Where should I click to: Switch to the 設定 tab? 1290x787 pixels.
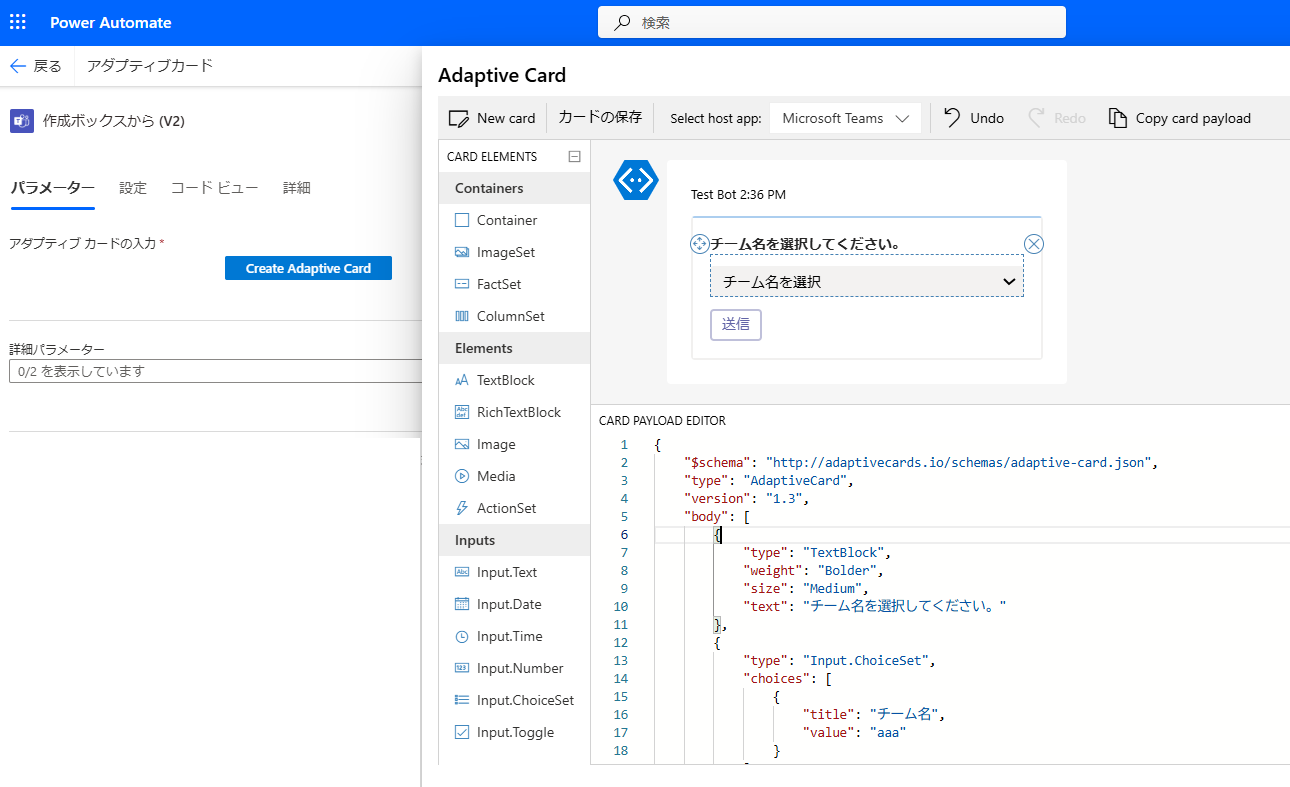133,188
